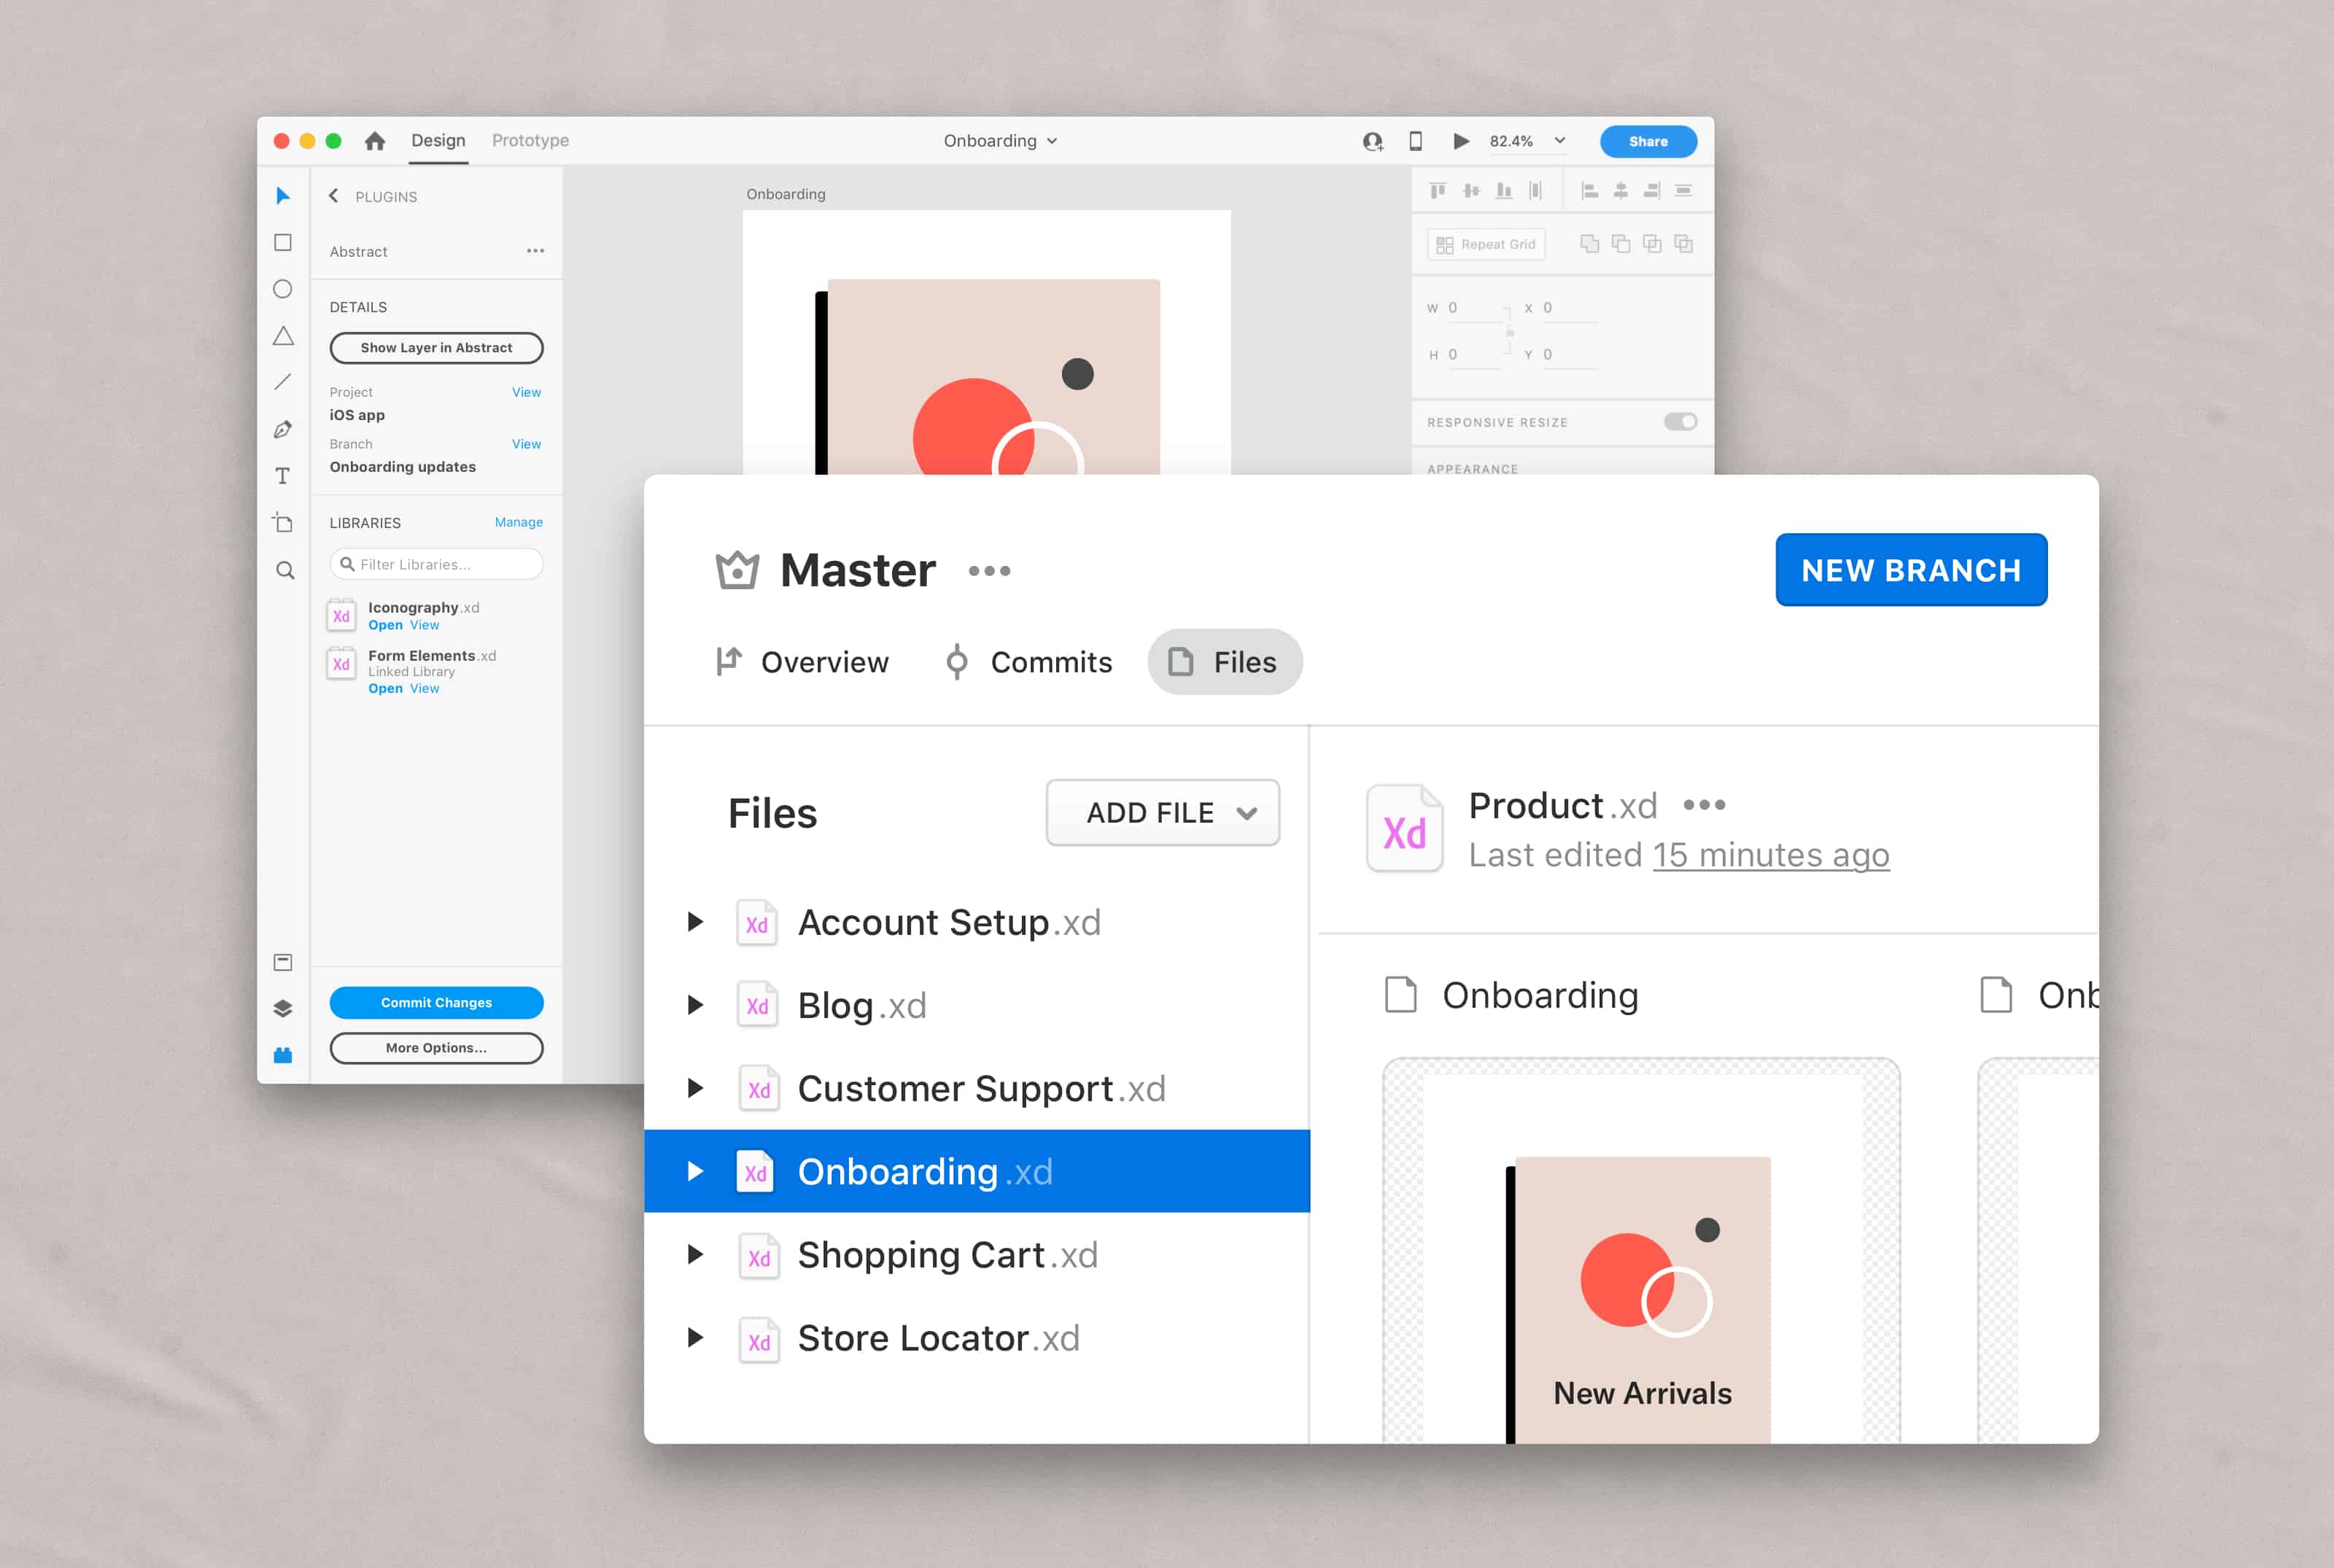Click the Commit Changes button
Image resolution: width=2334 pixels, height=1568 pixels.
click(x=436, y=1002)
